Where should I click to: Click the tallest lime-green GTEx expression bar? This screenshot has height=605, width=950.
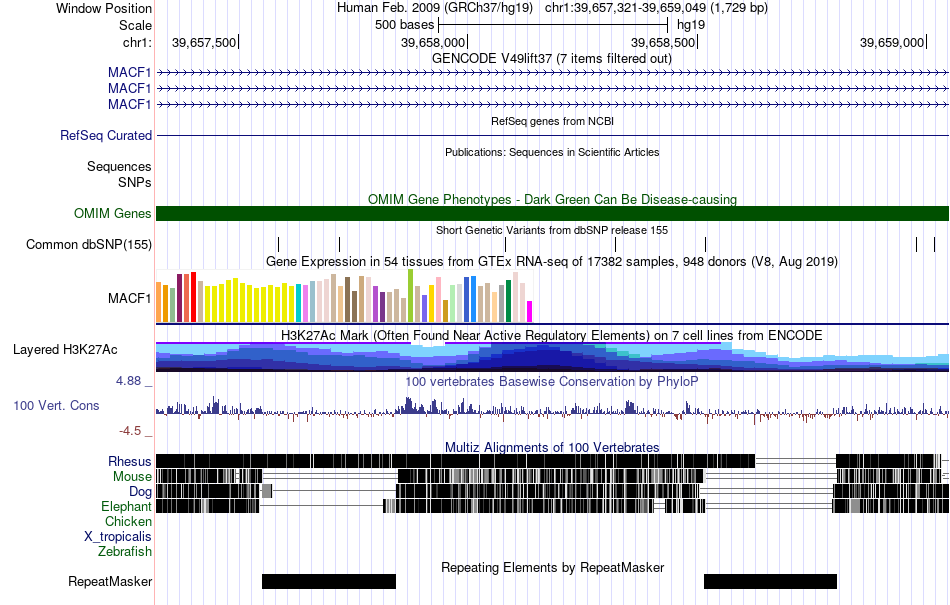click(410, 296)
